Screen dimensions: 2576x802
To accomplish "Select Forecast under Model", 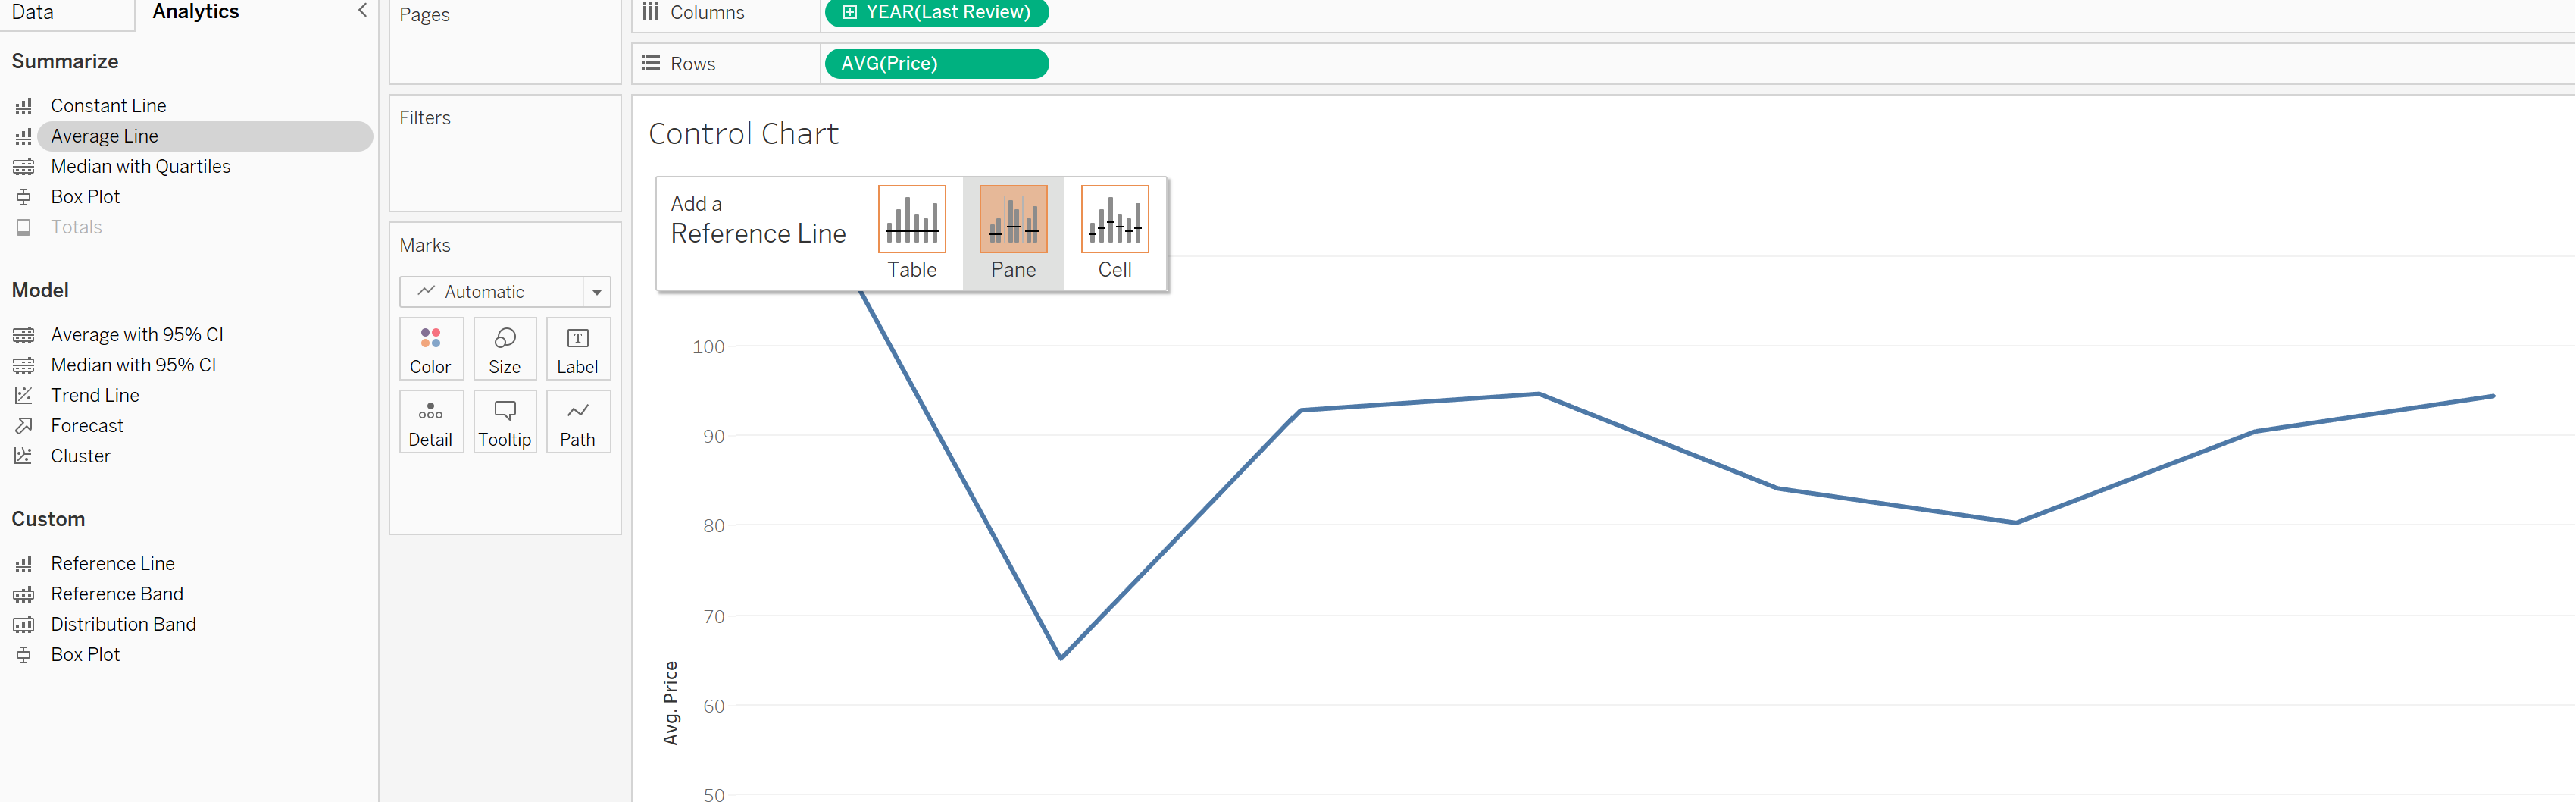I will (87, 426).
